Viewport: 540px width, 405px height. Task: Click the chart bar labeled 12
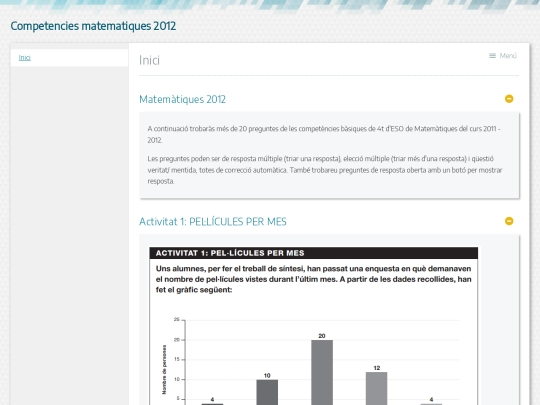[x=376, y=388]
